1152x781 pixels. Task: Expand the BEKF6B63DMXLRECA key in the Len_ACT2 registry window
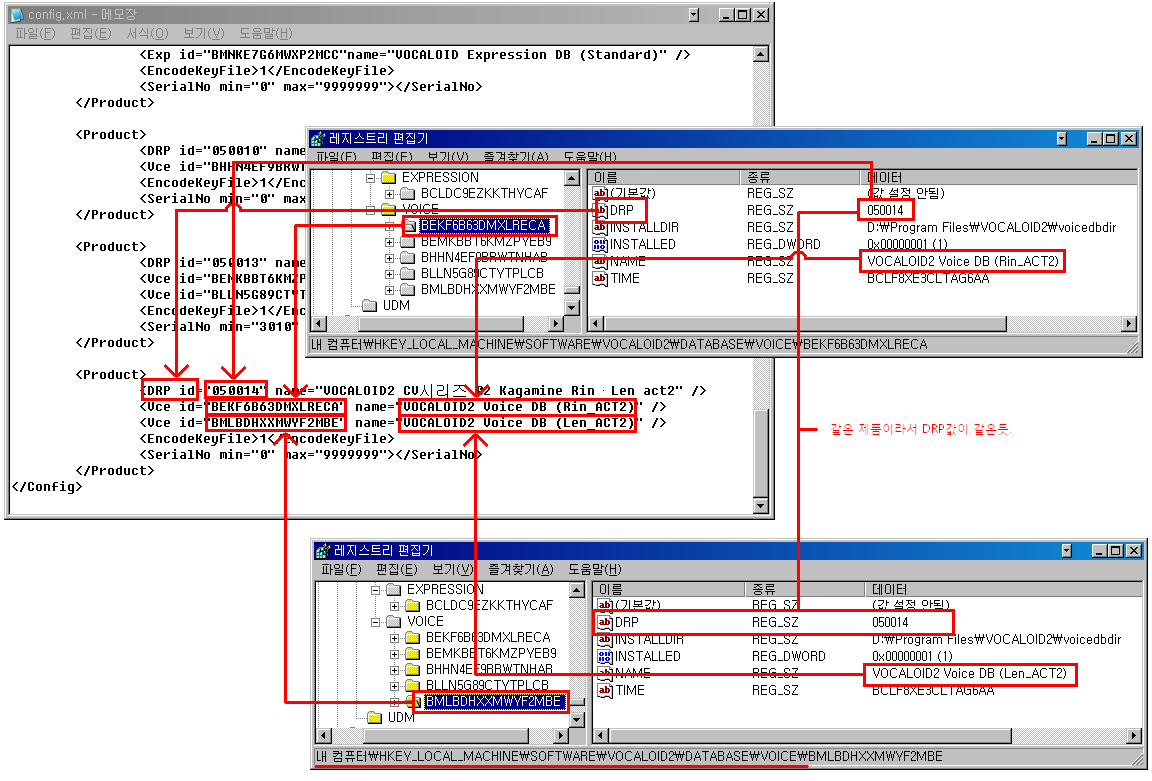click(x=395, y=638)
